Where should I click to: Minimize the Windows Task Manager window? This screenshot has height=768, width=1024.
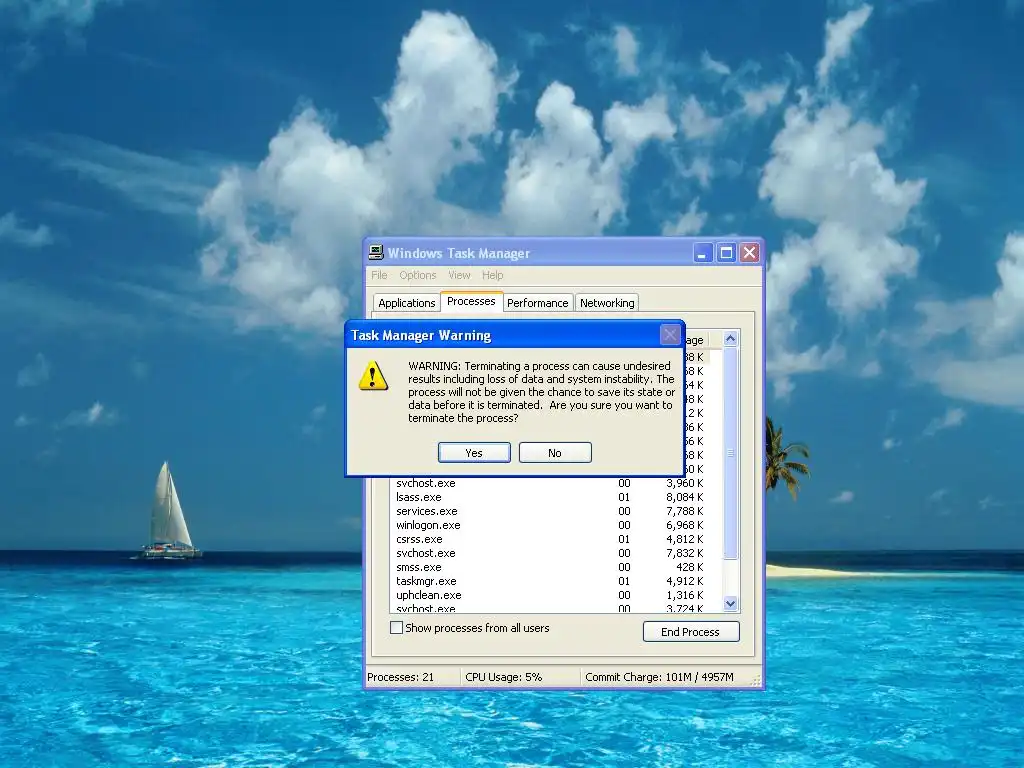point(702,253)
